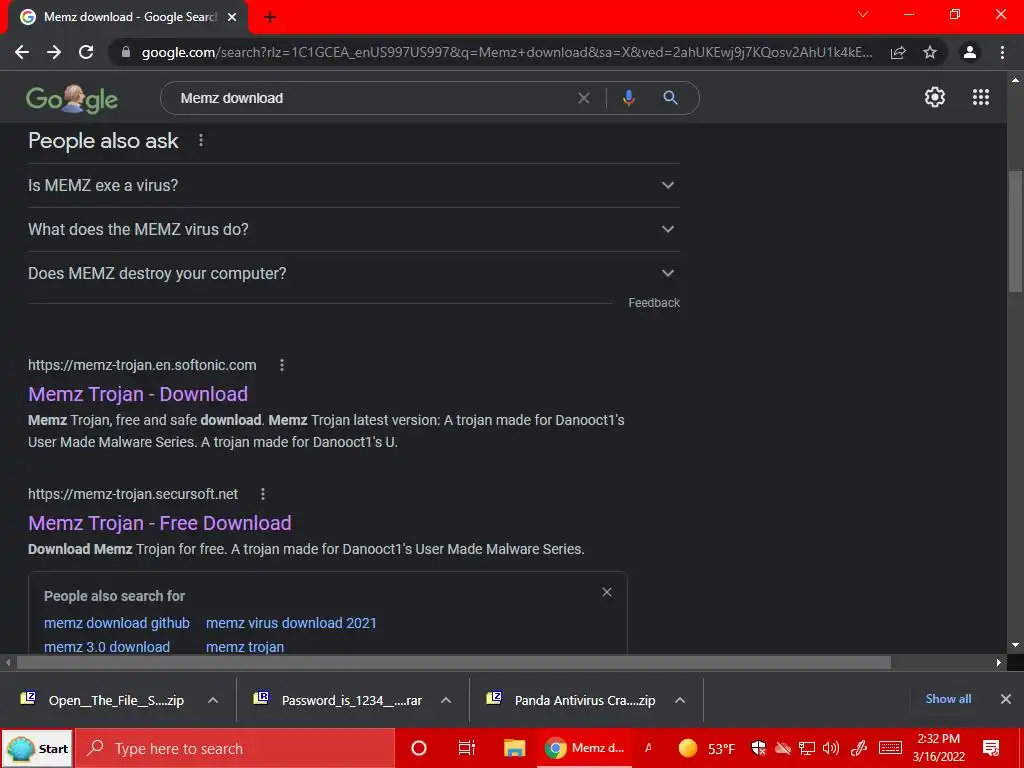Click in the Google search input field
Viewport: 1024px width, 768px height.
point(372,98)
